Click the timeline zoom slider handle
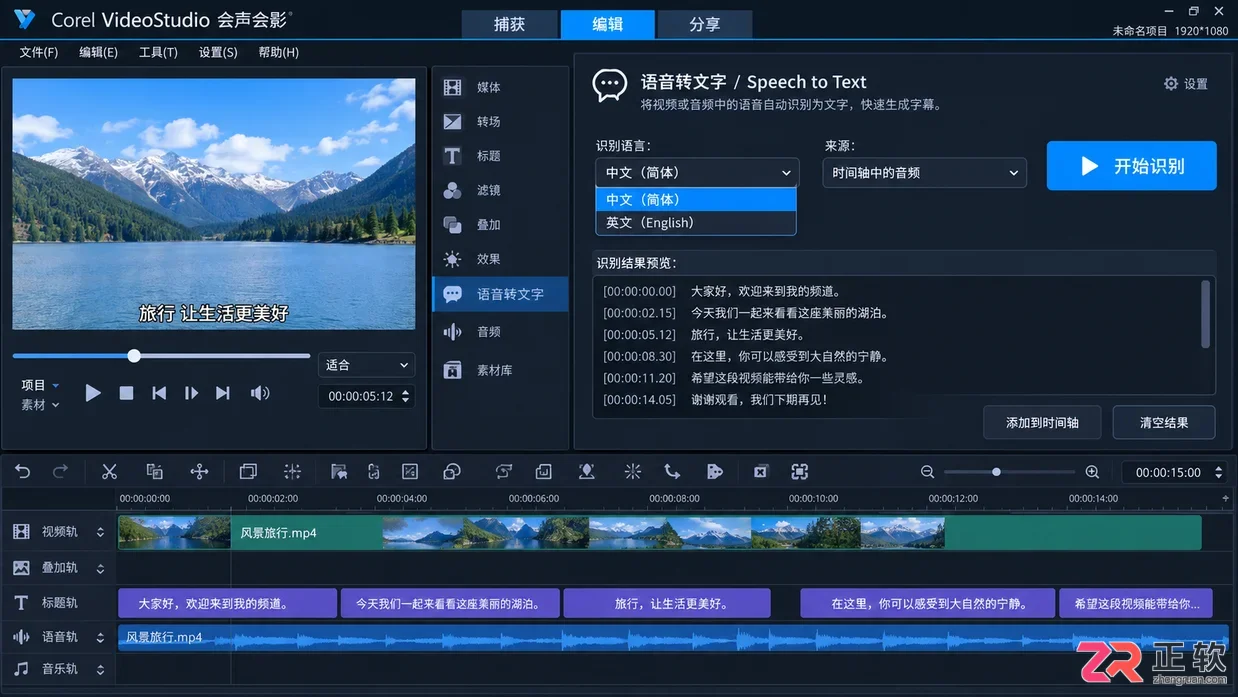The width and height of the screenshot is (1238, 697). [996, 472]
